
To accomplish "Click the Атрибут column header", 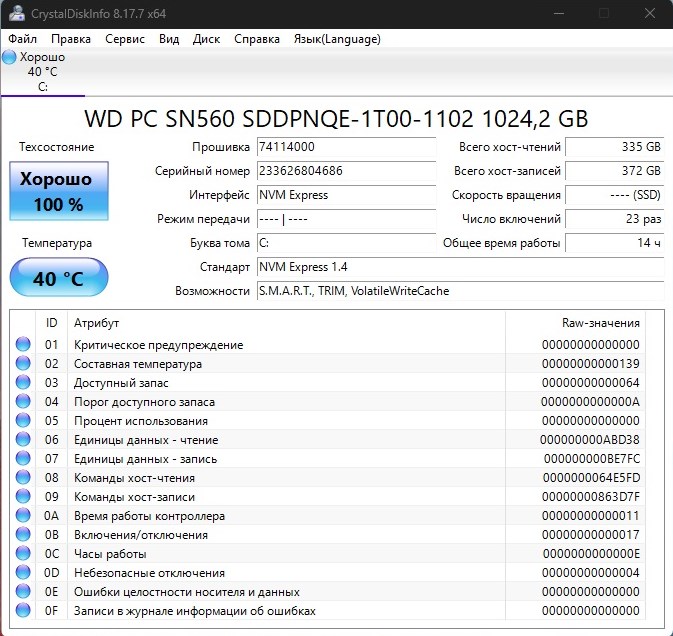I will 97,323.
